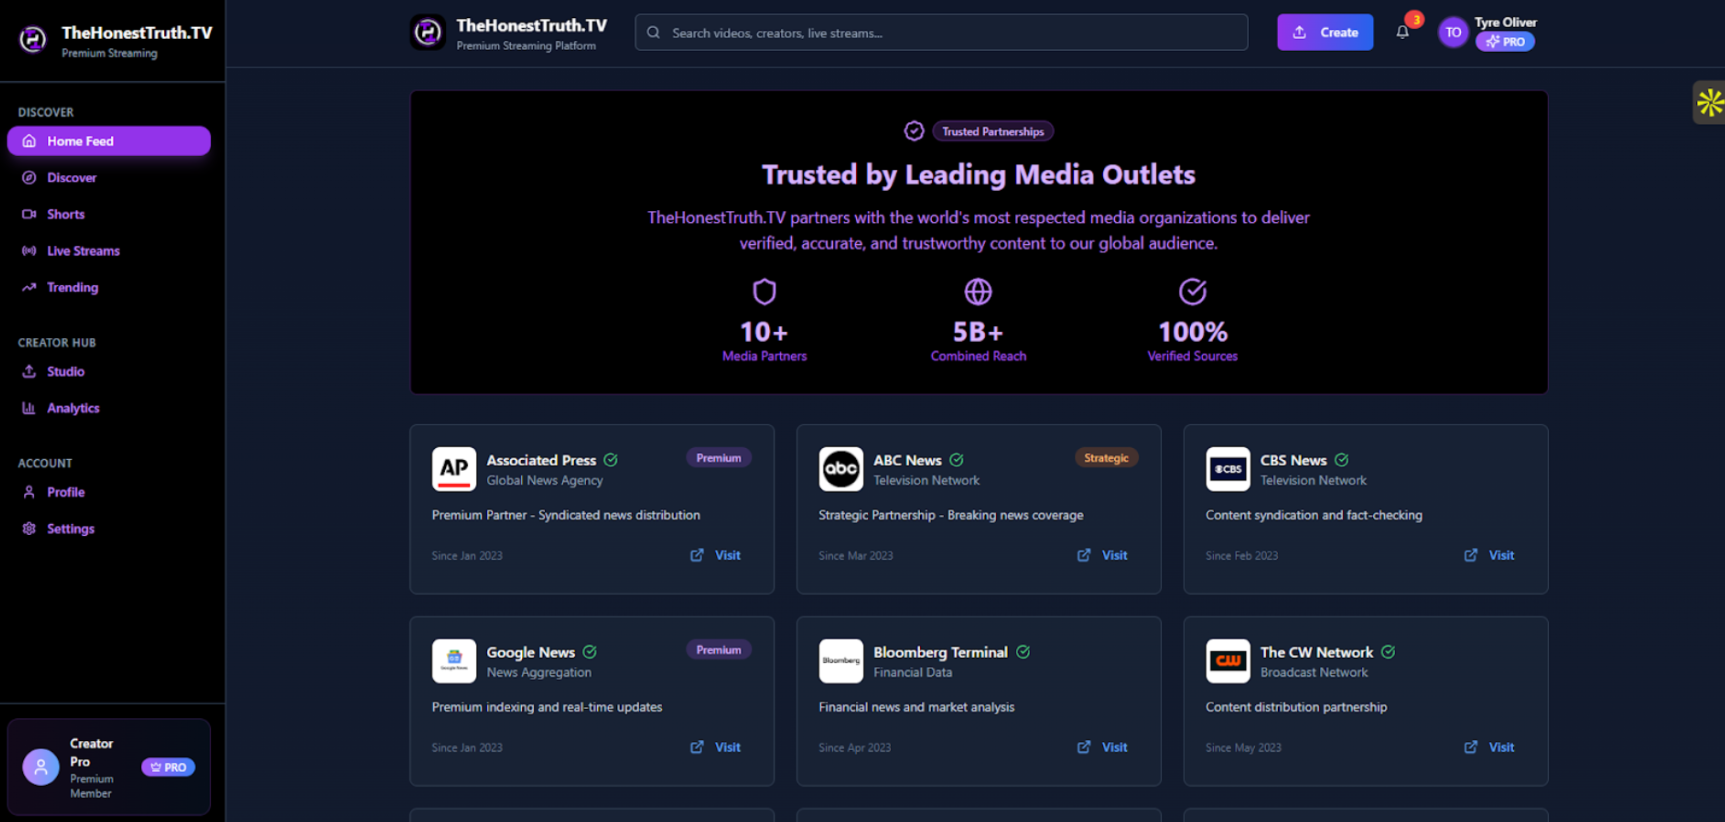1725x822 pixels.
Task: Open the TO user avatar
Action: (x=1453, y=33)
